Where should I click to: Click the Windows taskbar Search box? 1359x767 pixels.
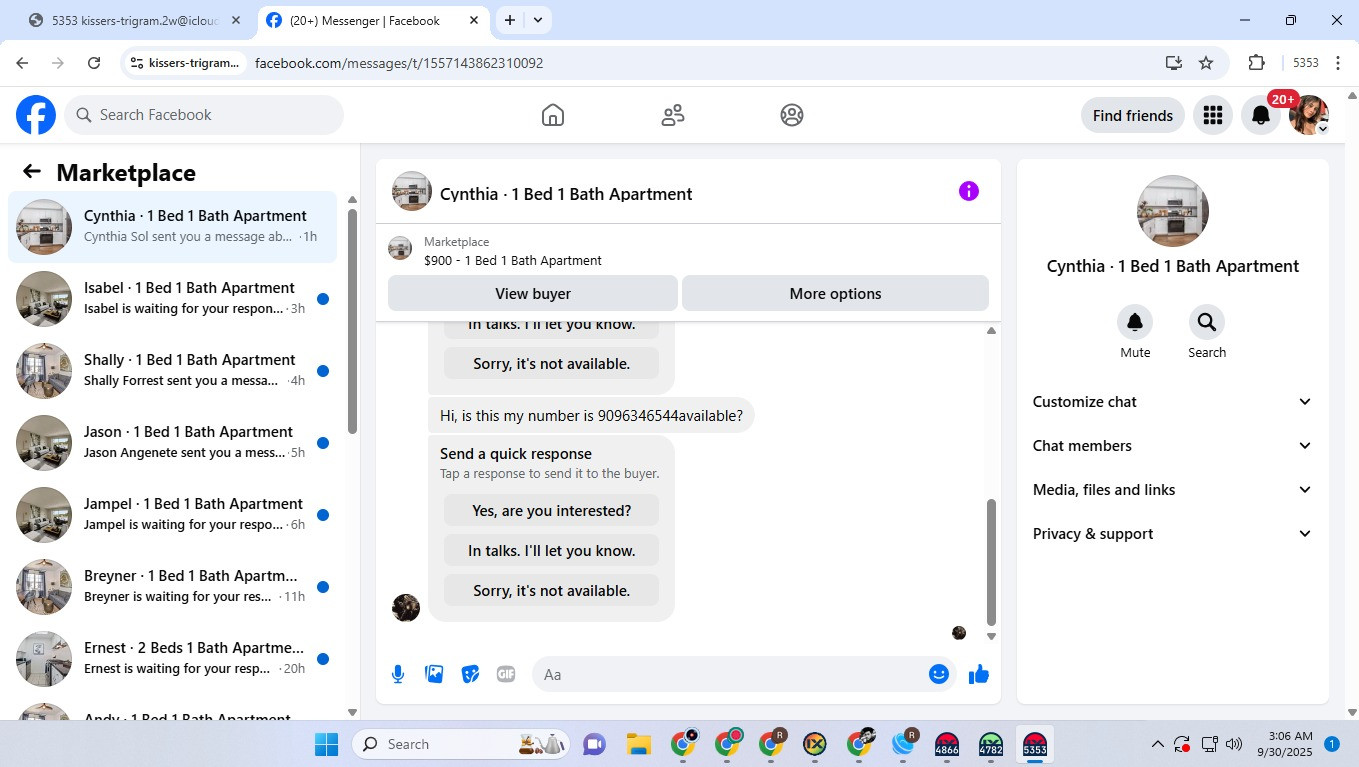coord(459,744)
